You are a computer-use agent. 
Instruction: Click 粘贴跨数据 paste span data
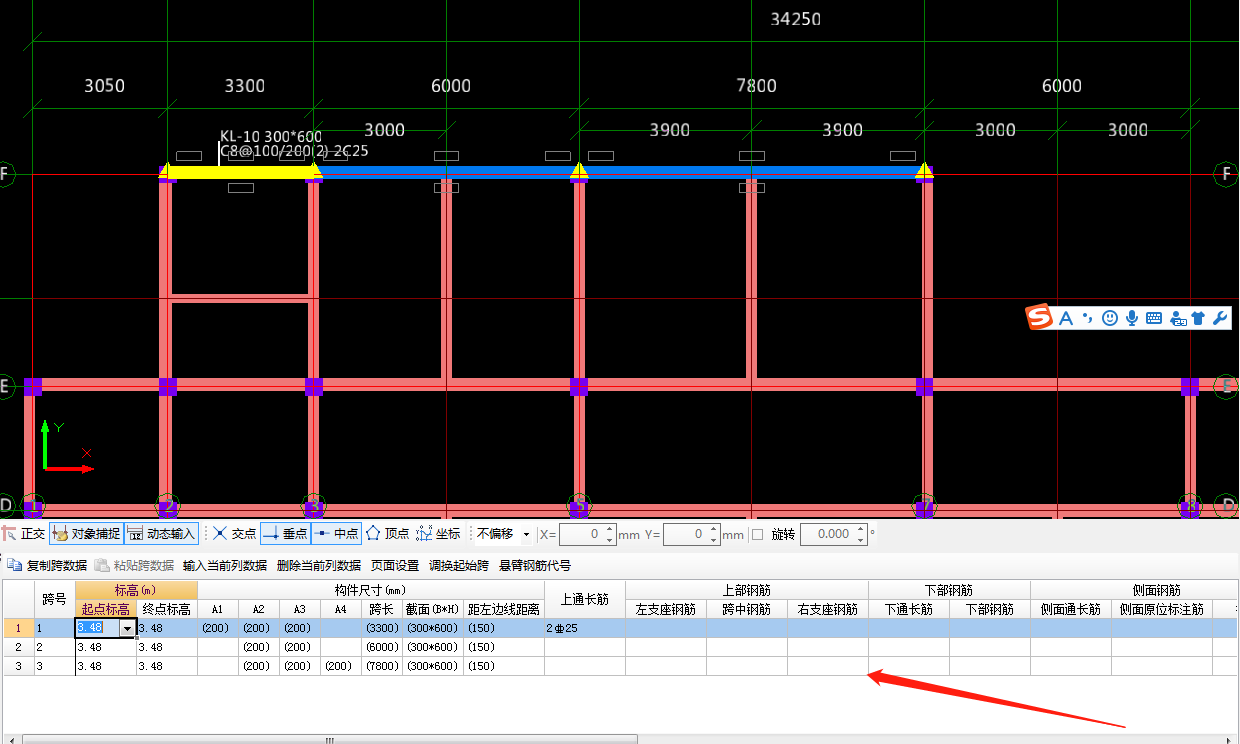coord(134,565)
